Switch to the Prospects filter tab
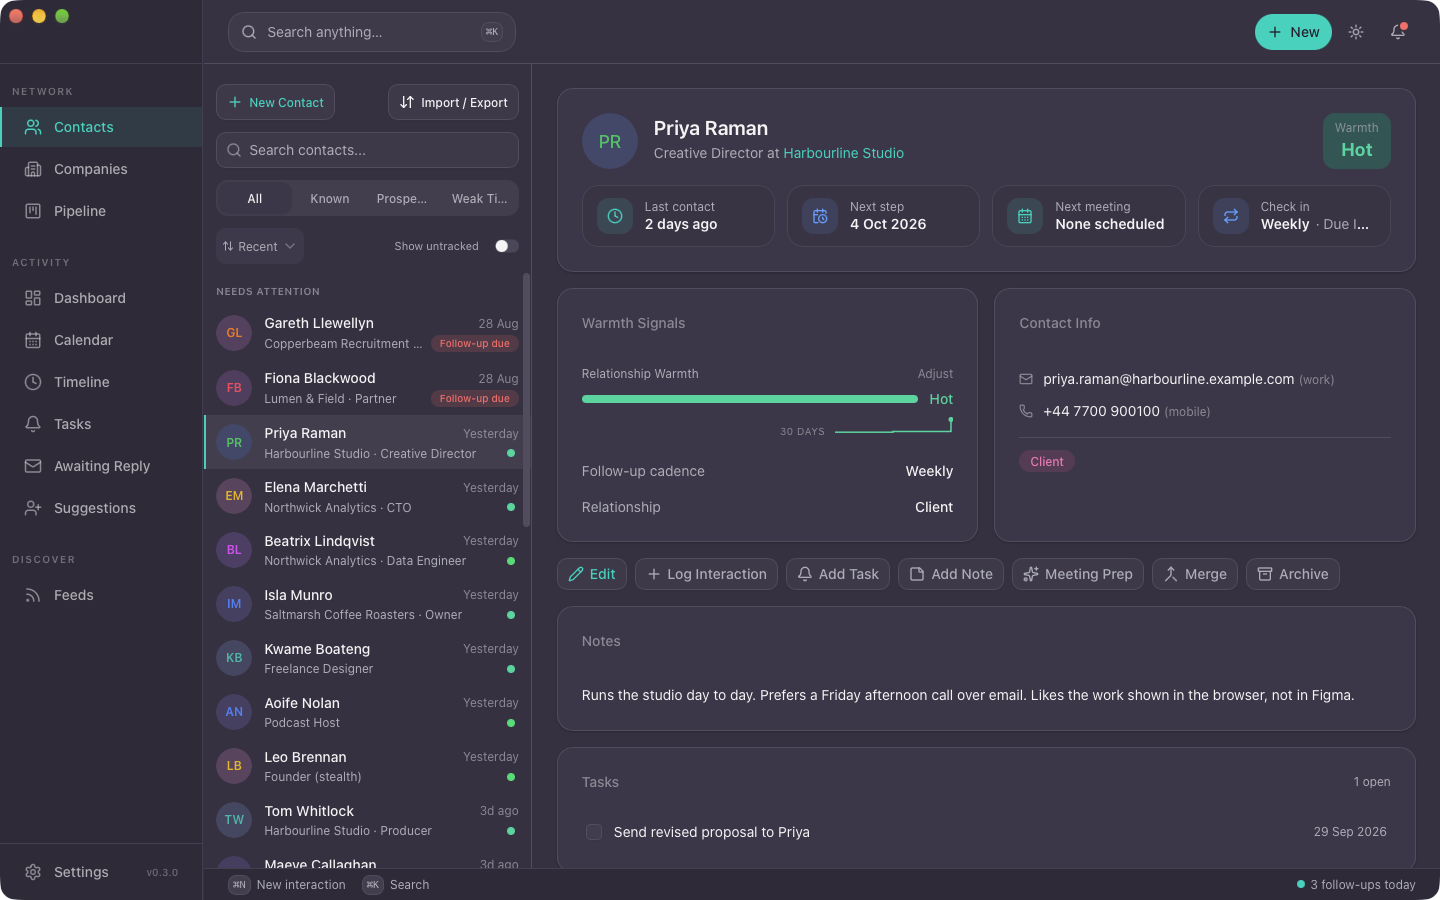The image size is (1440, 900). point(402,198)
